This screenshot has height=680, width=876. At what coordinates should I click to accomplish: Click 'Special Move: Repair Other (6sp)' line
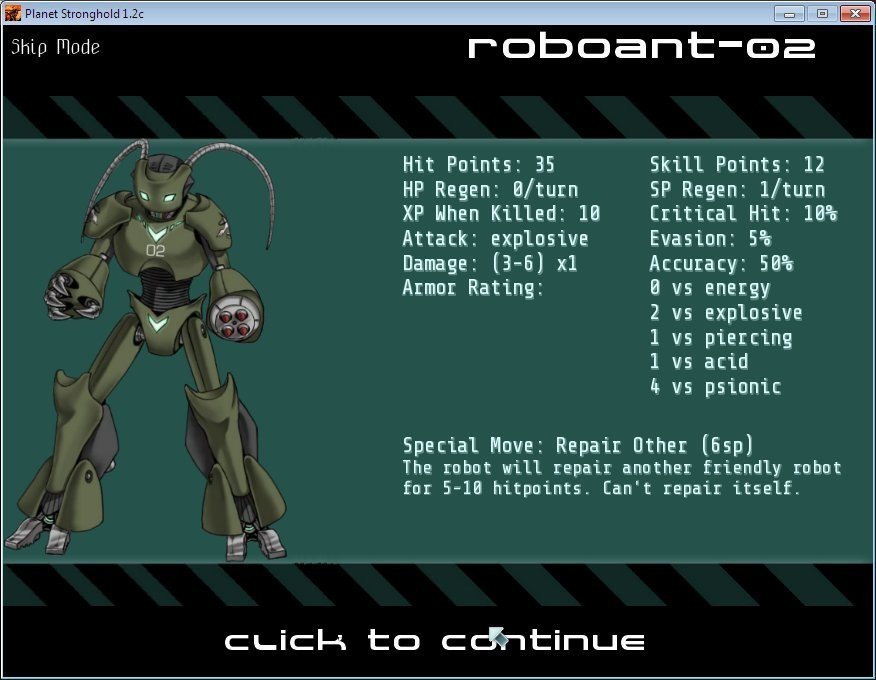[x=578, y=446]
